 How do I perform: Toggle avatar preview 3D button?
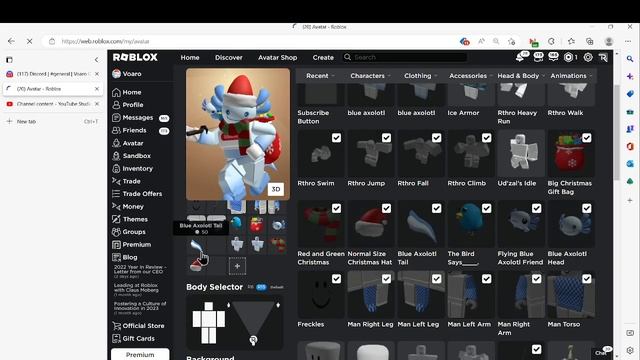coord(276,189)
